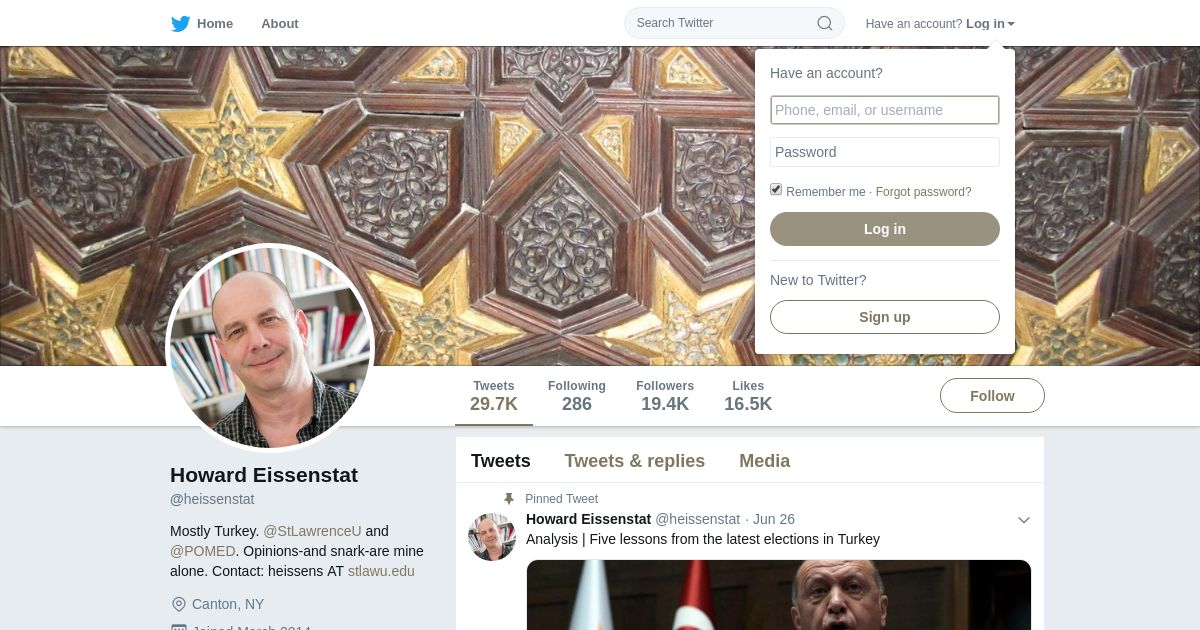The height and width of the screenshot is (630, 1200).
Task: Click the Canton, NY location pin icon
Action: coord(179,604)
